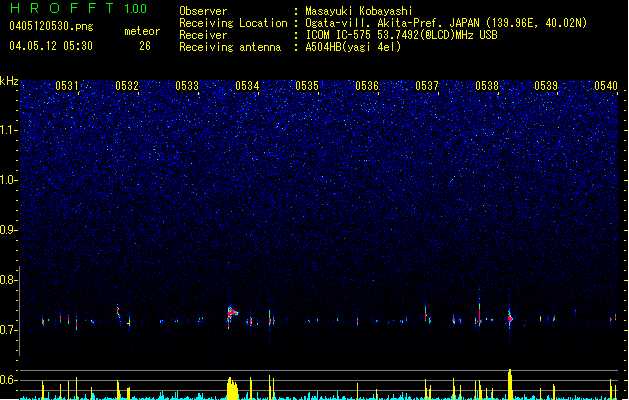The width and height of the screenshot is (629, 400).
Task: Click the 0537 time marker
Action: 427,86
